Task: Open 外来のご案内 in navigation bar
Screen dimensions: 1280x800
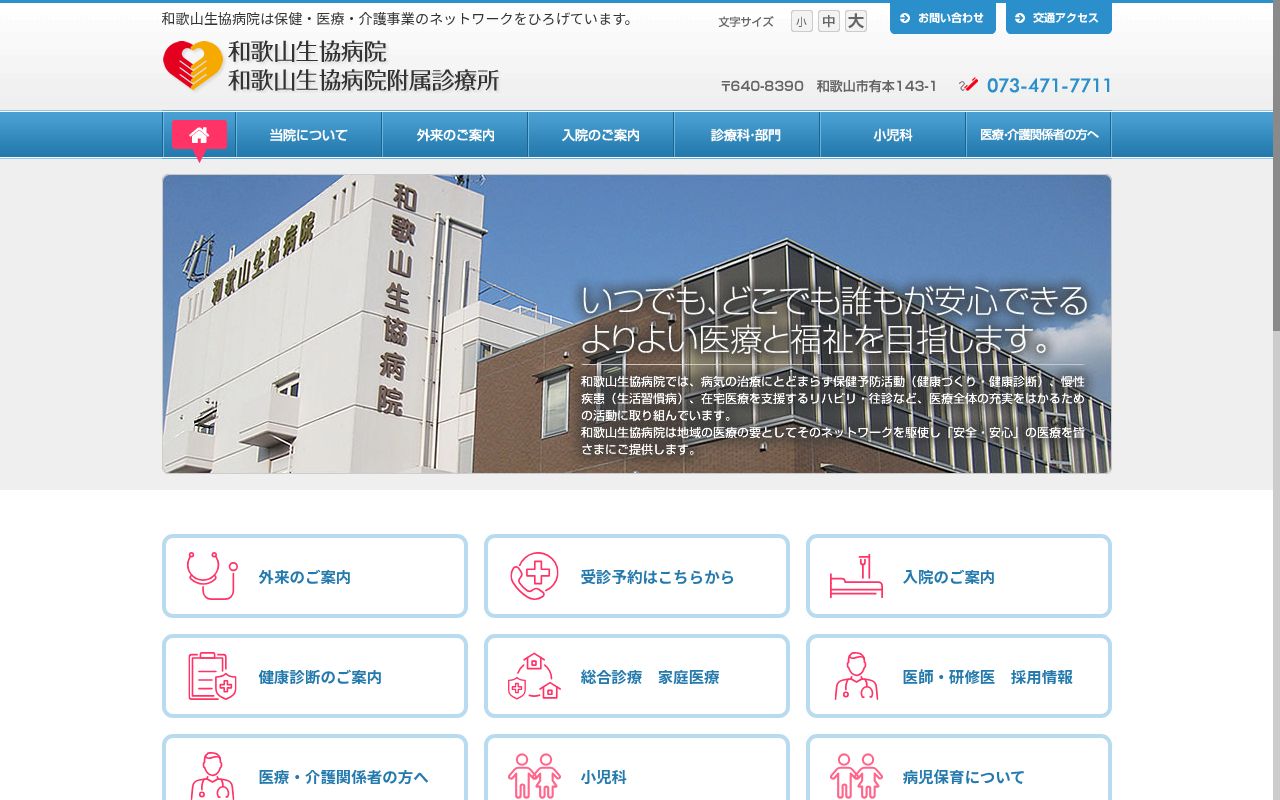Action: point(455,135)
